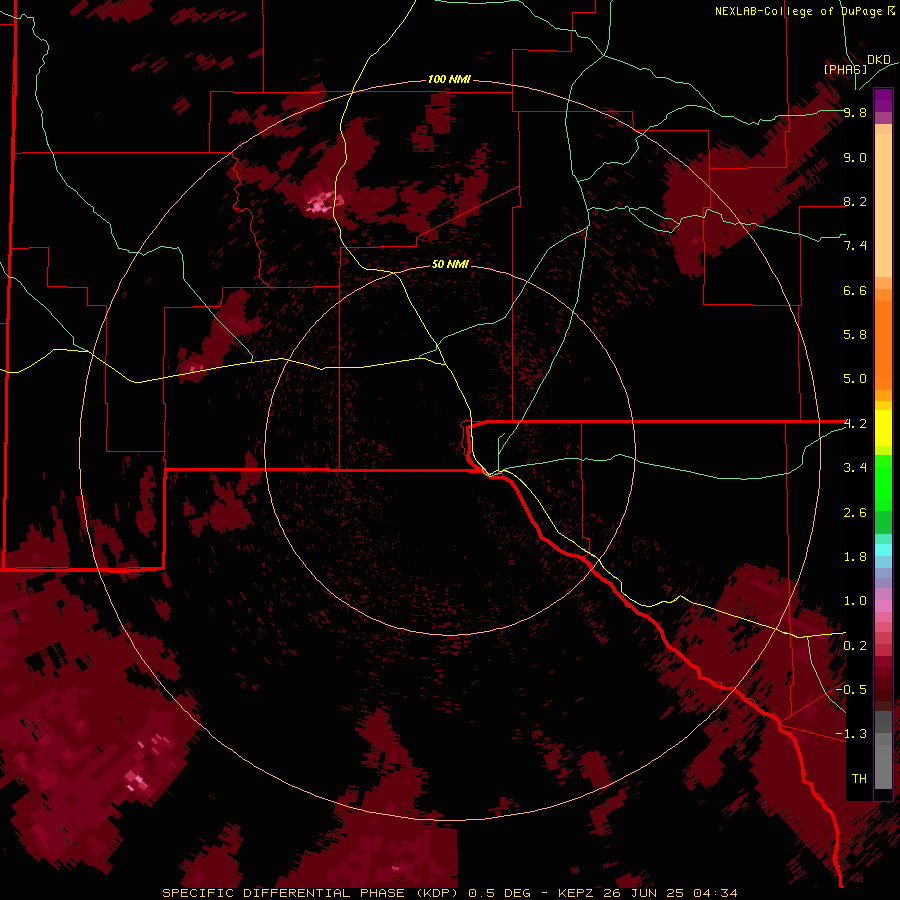Click the 5.0 value on the color scale

click(855, 379)
